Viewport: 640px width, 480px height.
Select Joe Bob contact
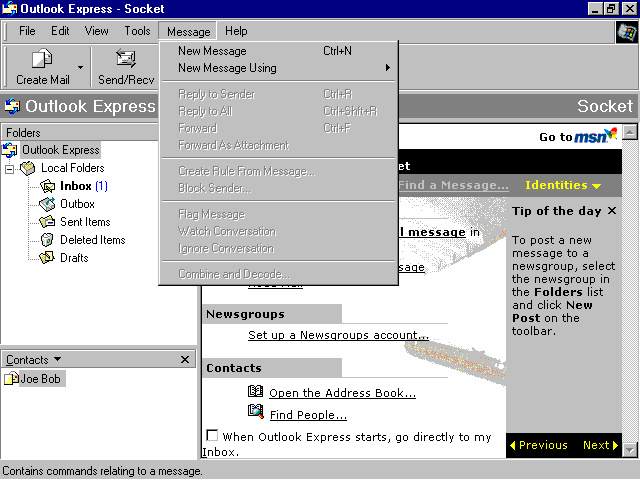tap(41, 379)
